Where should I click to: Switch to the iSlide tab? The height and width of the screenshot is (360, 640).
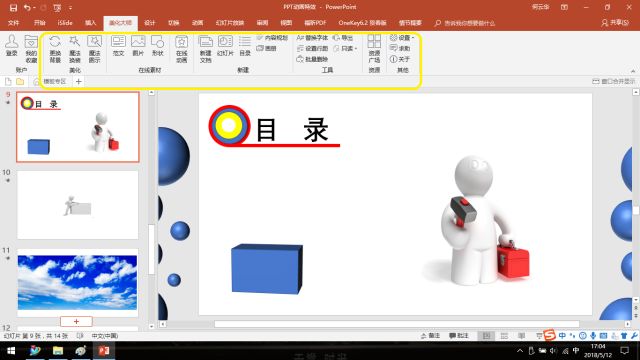(65, 23)
